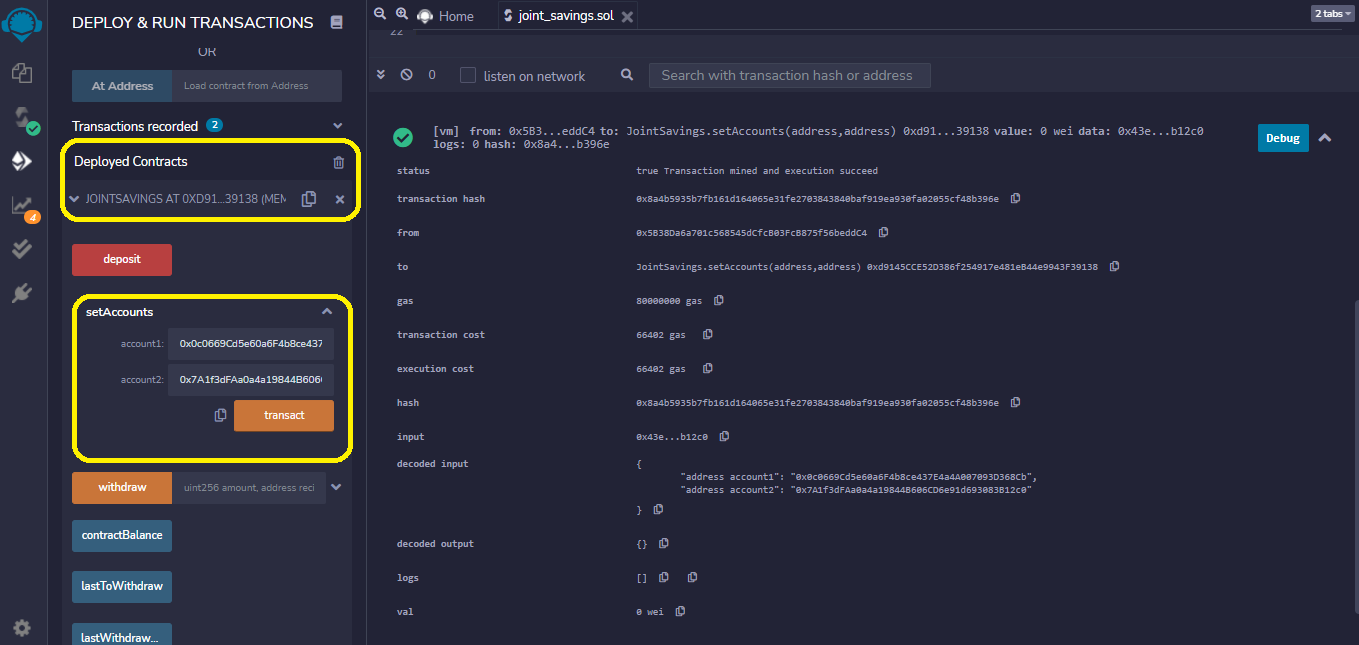Click the 'true Transaction mined' status text
This screenshot has height=645, width=1359.
757,171
